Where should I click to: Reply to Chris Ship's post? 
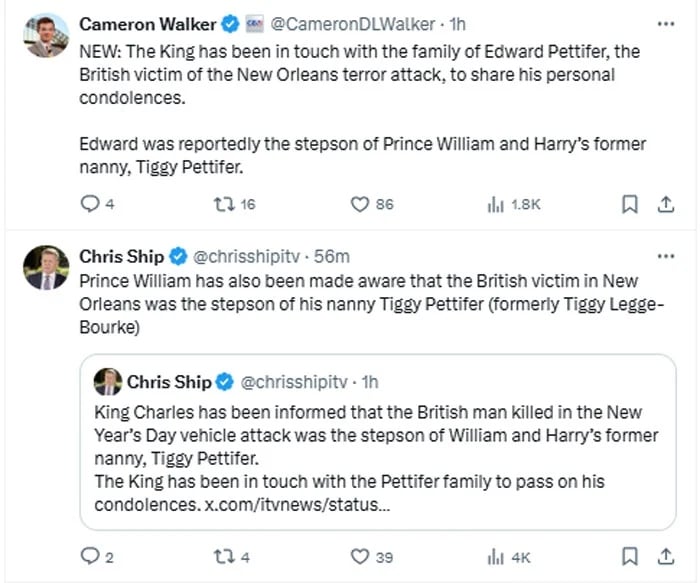[89, 556]
